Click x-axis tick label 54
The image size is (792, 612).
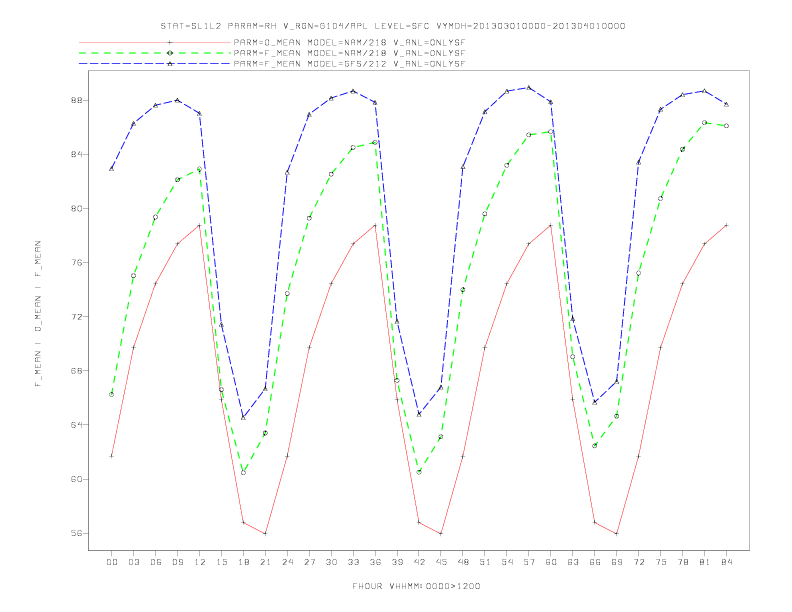tap(507, 562)
